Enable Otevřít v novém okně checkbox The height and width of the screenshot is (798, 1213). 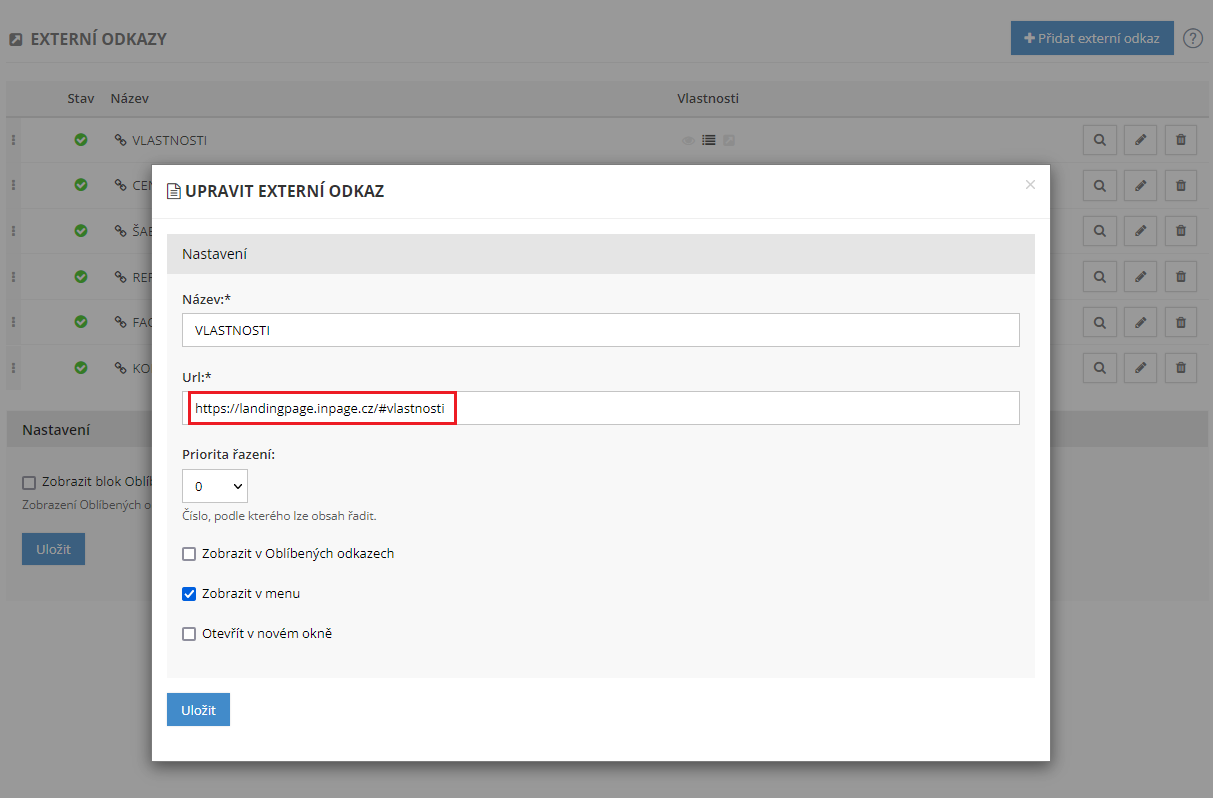[189, 634]
